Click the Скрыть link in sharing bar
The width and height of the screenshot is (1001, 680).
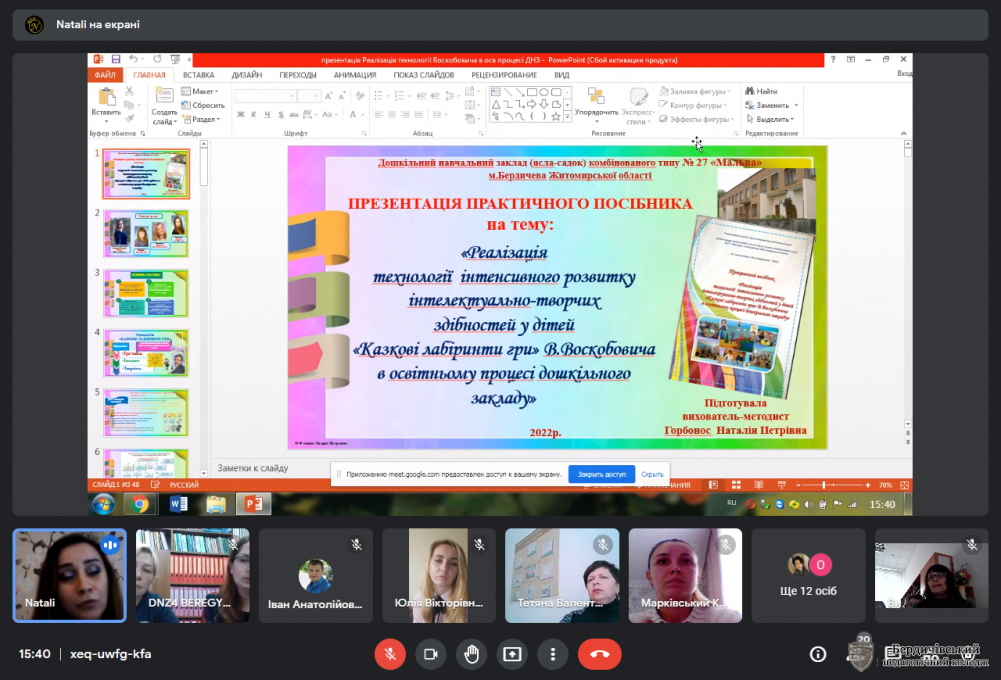652,474
